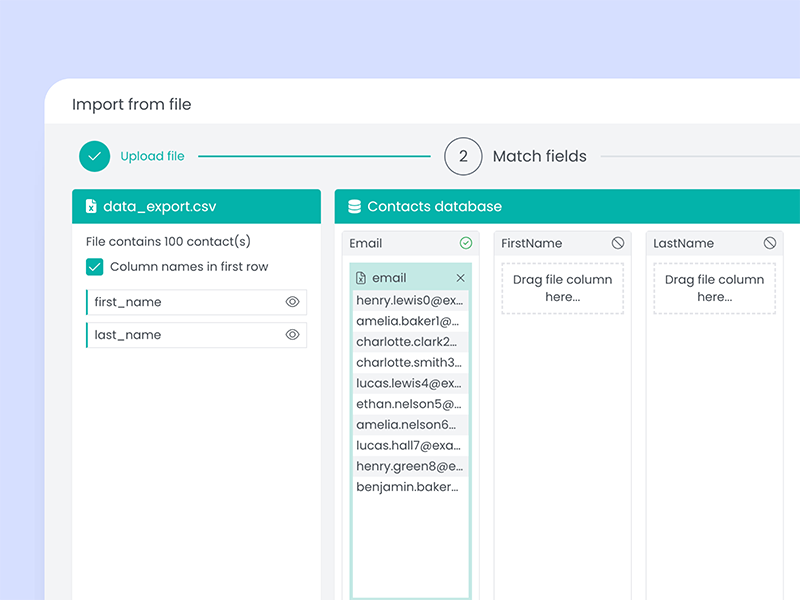800x600 pixels.
Task: Click the file icon beside data_export.csv
Action: (x=92, y=207)
